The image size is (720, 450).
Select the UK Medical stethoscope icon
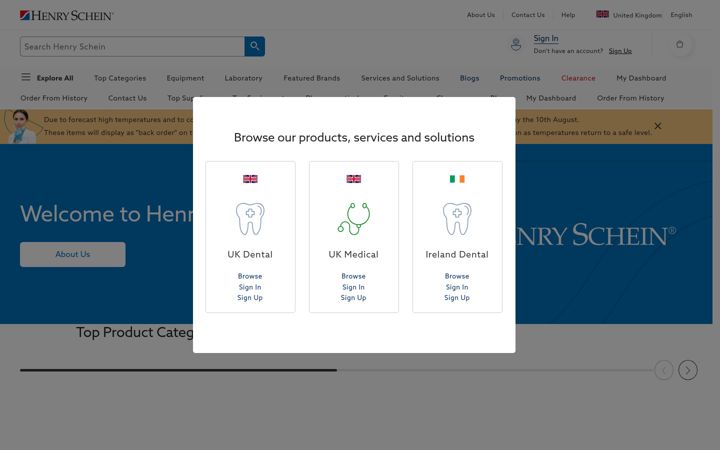354,219
